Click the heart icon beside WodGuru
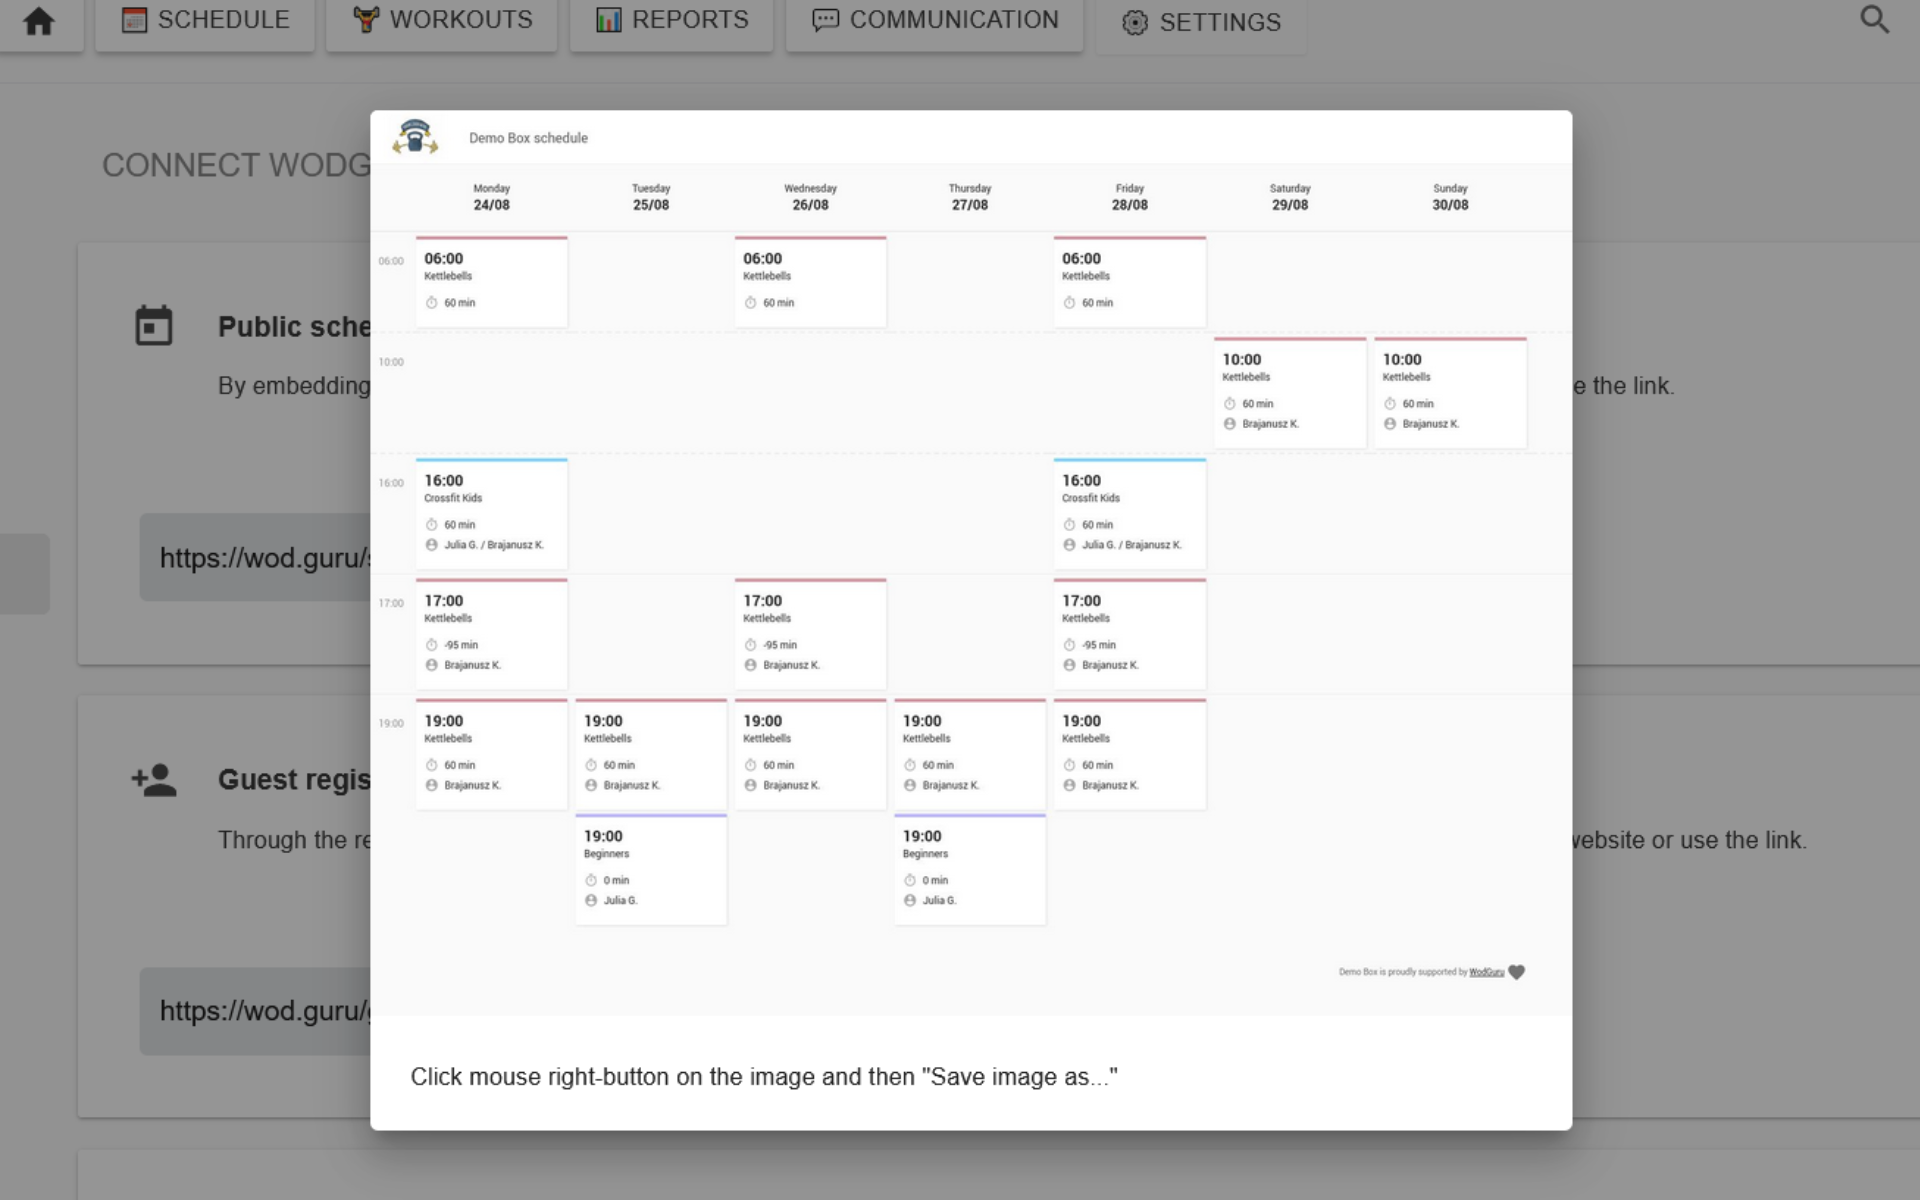1920x1200 pixels. point(1516,972)
